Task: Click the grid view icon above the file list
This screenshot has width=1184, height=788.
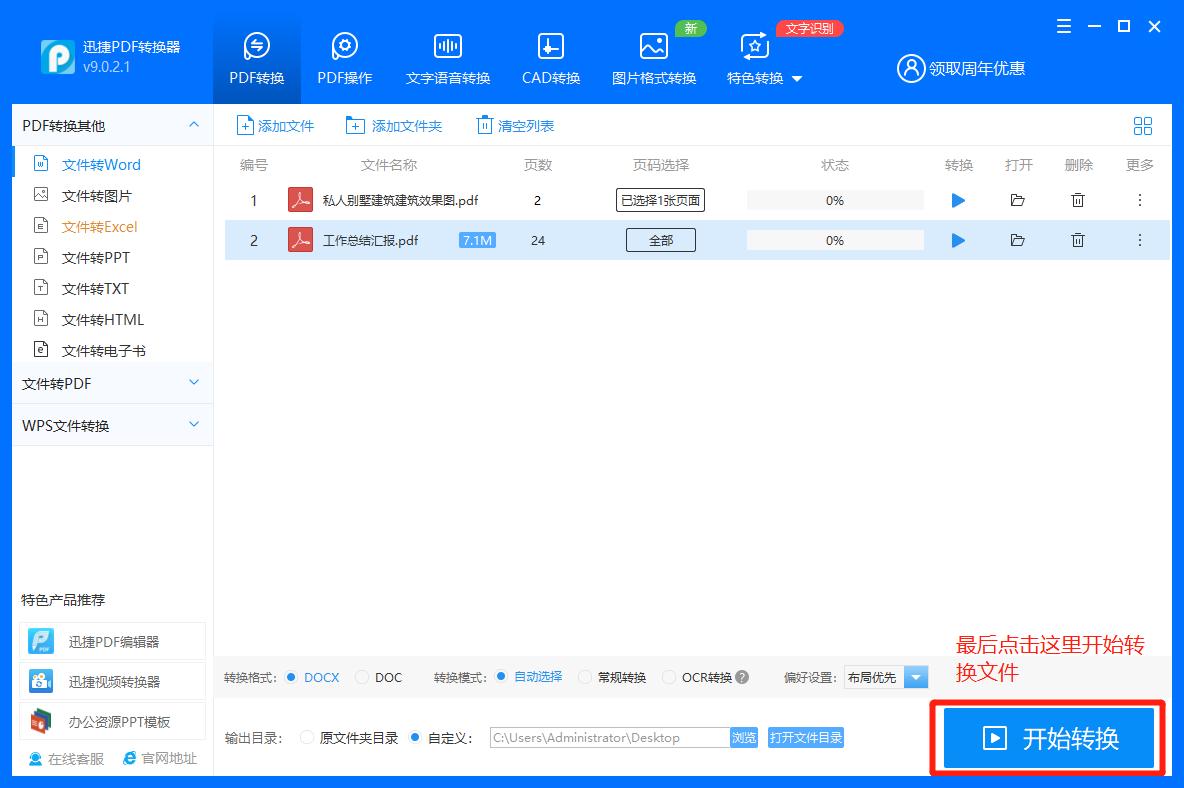Action: pos(1143,125)
